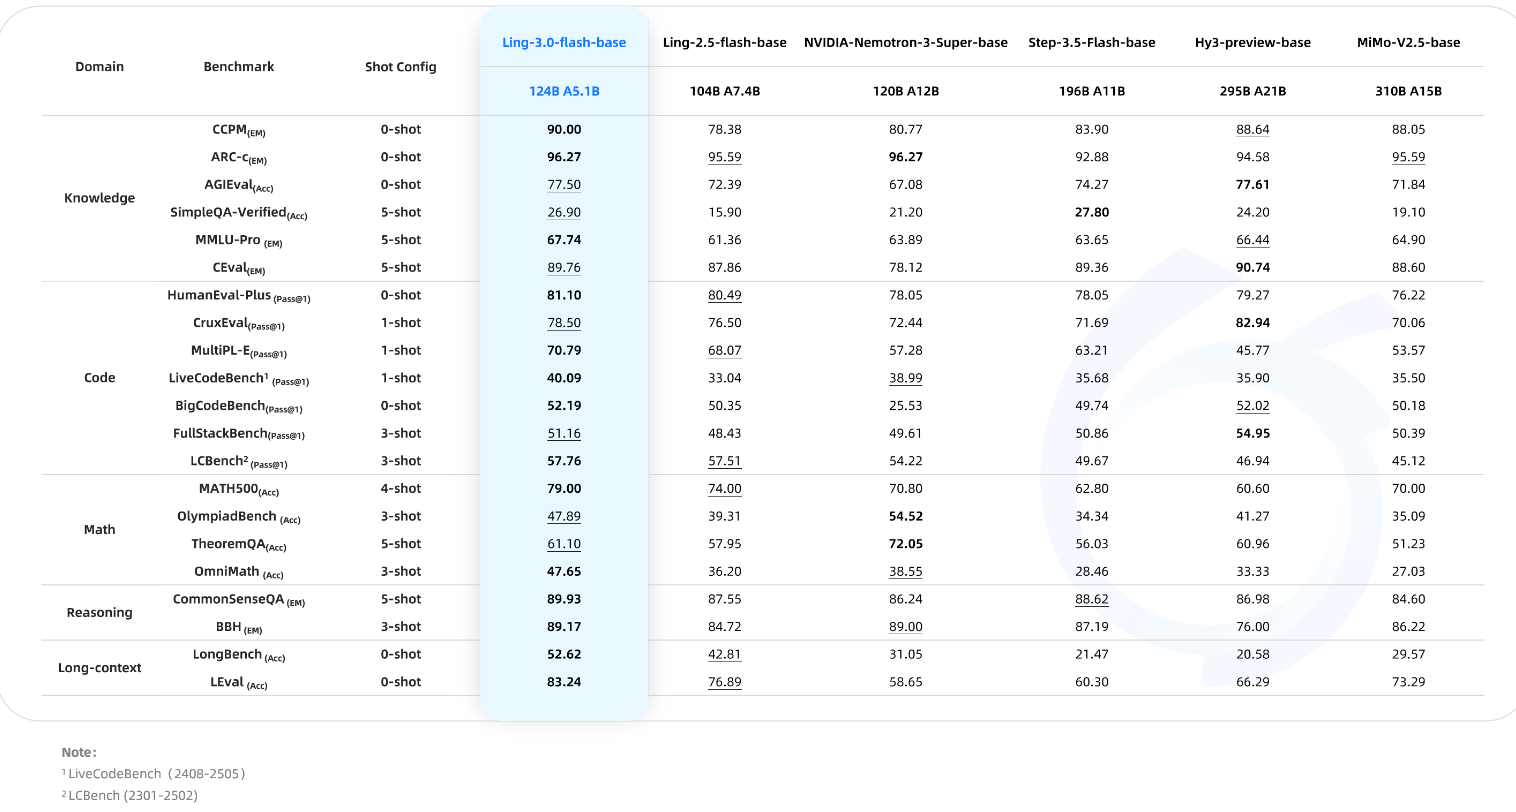Viewport: 1516px width, 812px height.
Task: Click the Math domain label
Action: (x=100, y=530)
